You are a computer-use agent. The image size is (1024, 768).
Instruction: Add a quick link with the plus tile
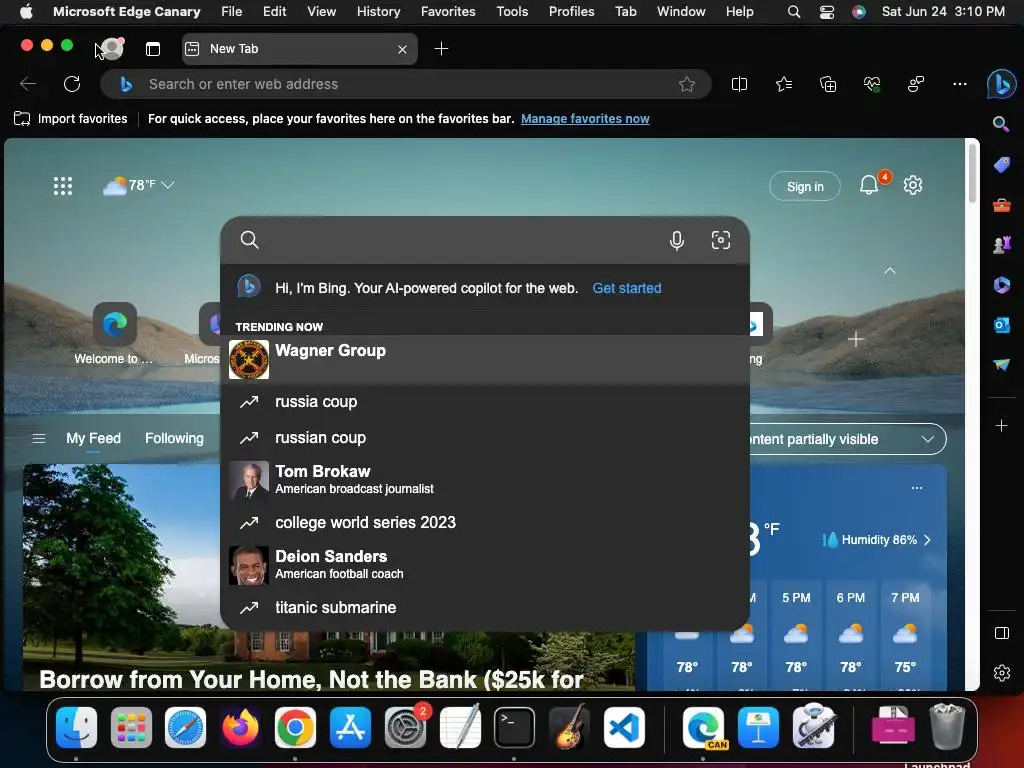click(856, 339)
